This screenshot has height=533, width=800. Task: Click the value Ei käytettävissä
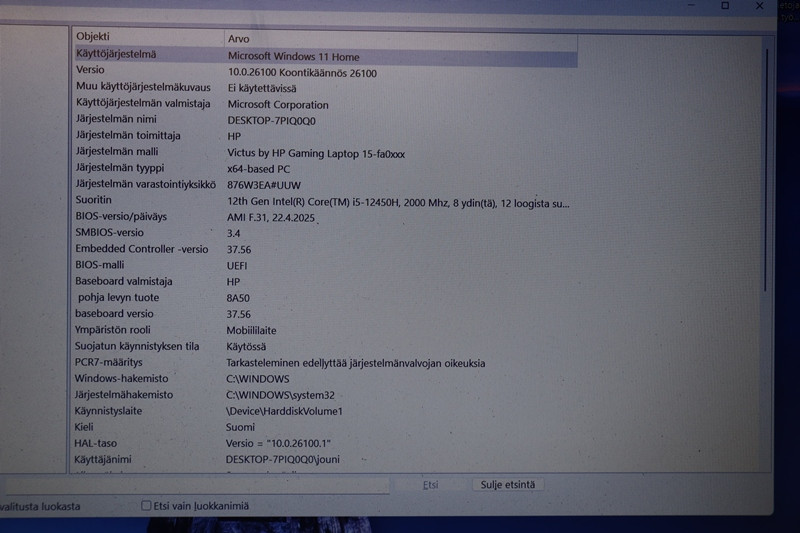[x=262, y=88]
